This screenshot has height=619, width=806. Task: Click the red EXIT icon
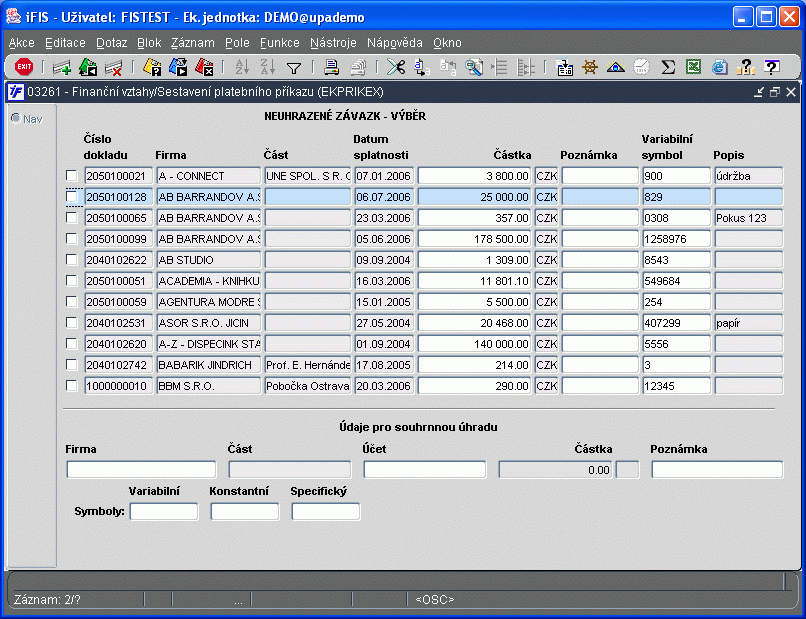(x=24, y=67)
